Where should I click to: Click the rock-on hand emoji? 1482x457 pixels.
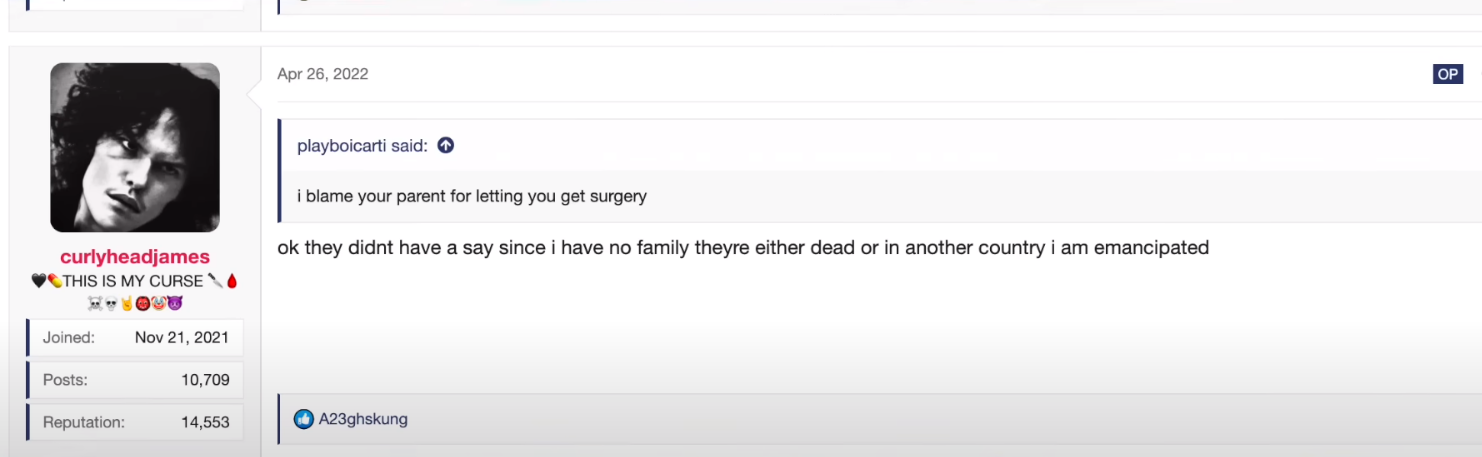click(x=127, y=303)
